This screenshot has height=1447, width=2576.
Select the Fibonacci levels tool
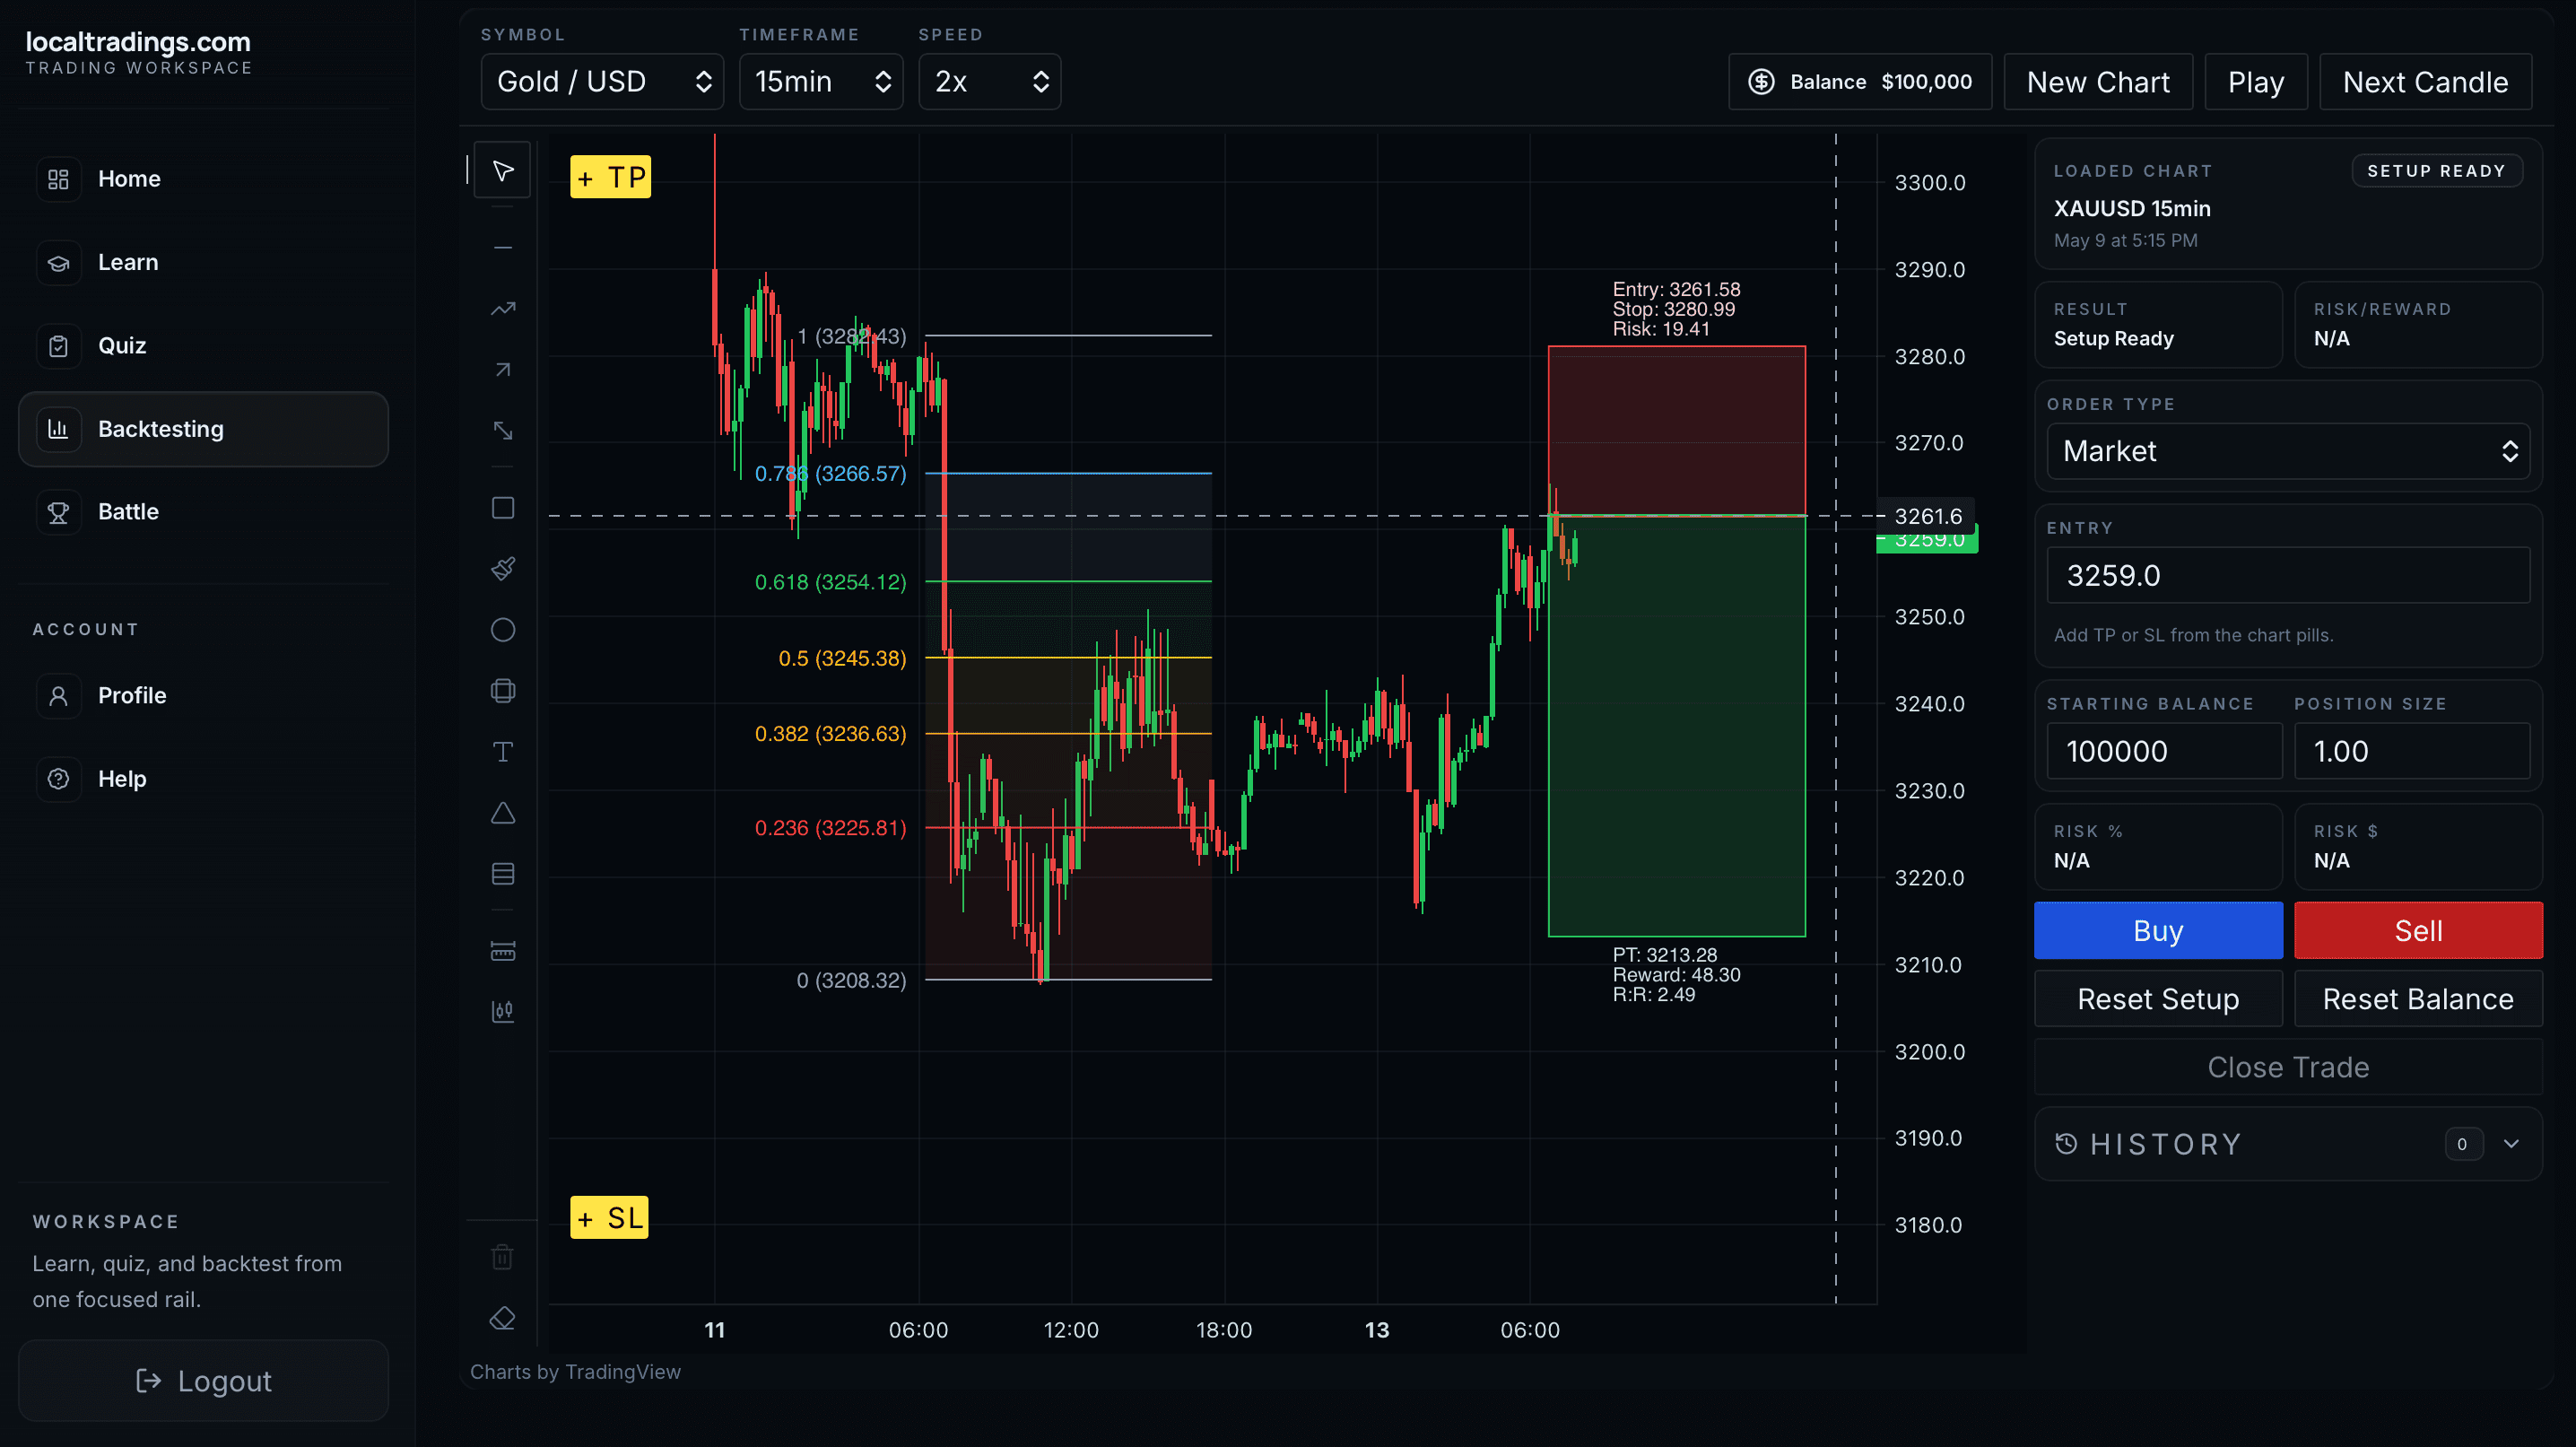point(502,873)
